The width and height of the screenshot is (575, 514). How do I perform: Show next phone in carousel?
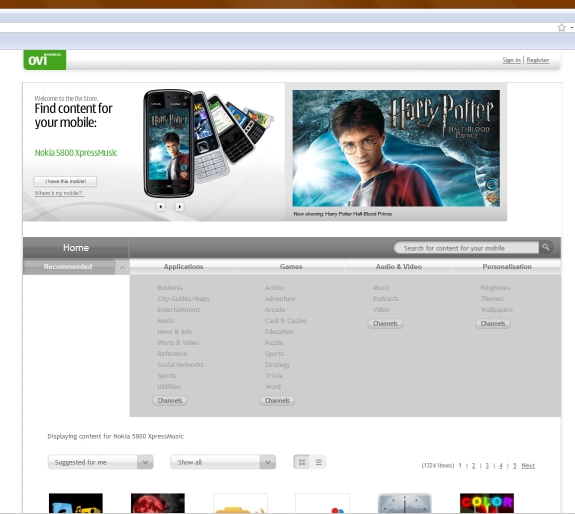point(179,207)
